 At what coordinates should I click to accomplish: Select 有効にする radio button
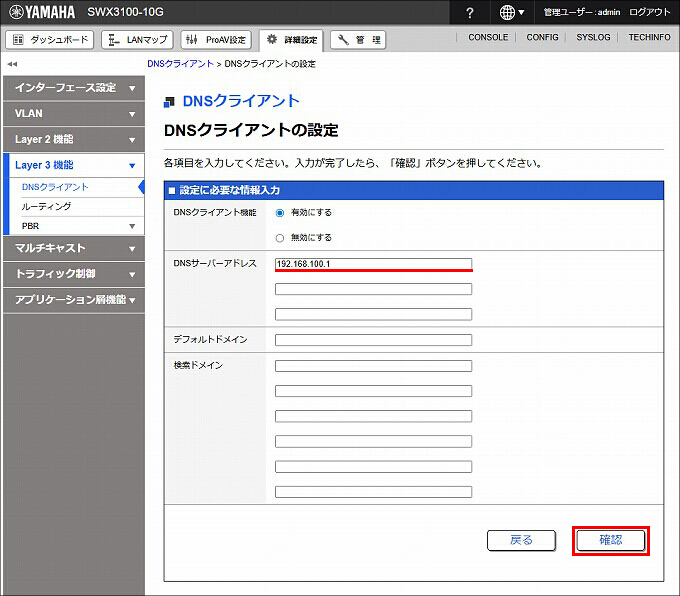coord(280,213)
